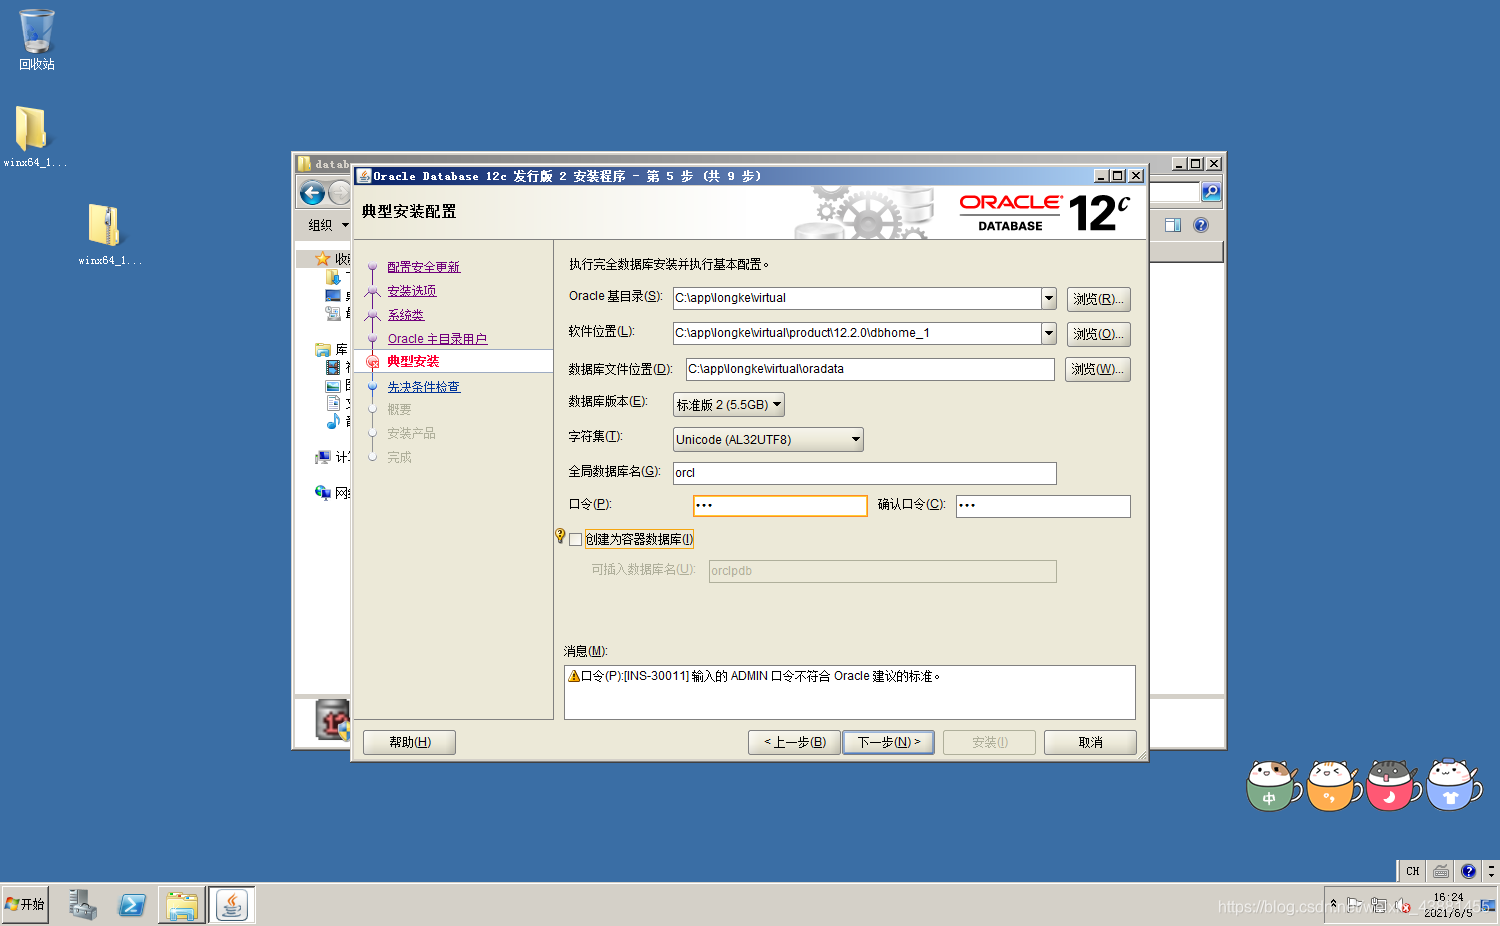
Task: Click 浏览(O) button for software location
Action: [1098, 334]
